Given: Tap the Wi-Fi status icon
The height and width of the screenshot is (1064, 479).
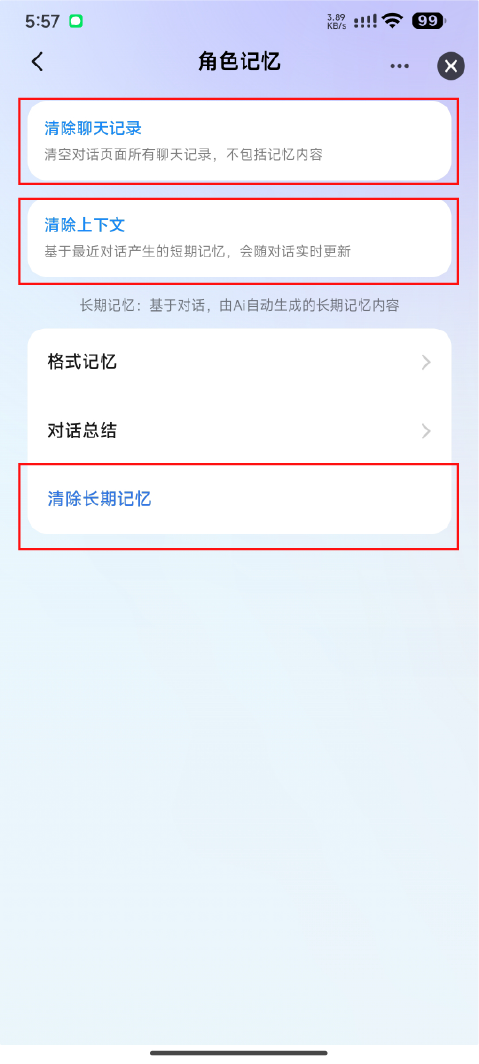Looking at the screenshot, I should click(392, 21).
